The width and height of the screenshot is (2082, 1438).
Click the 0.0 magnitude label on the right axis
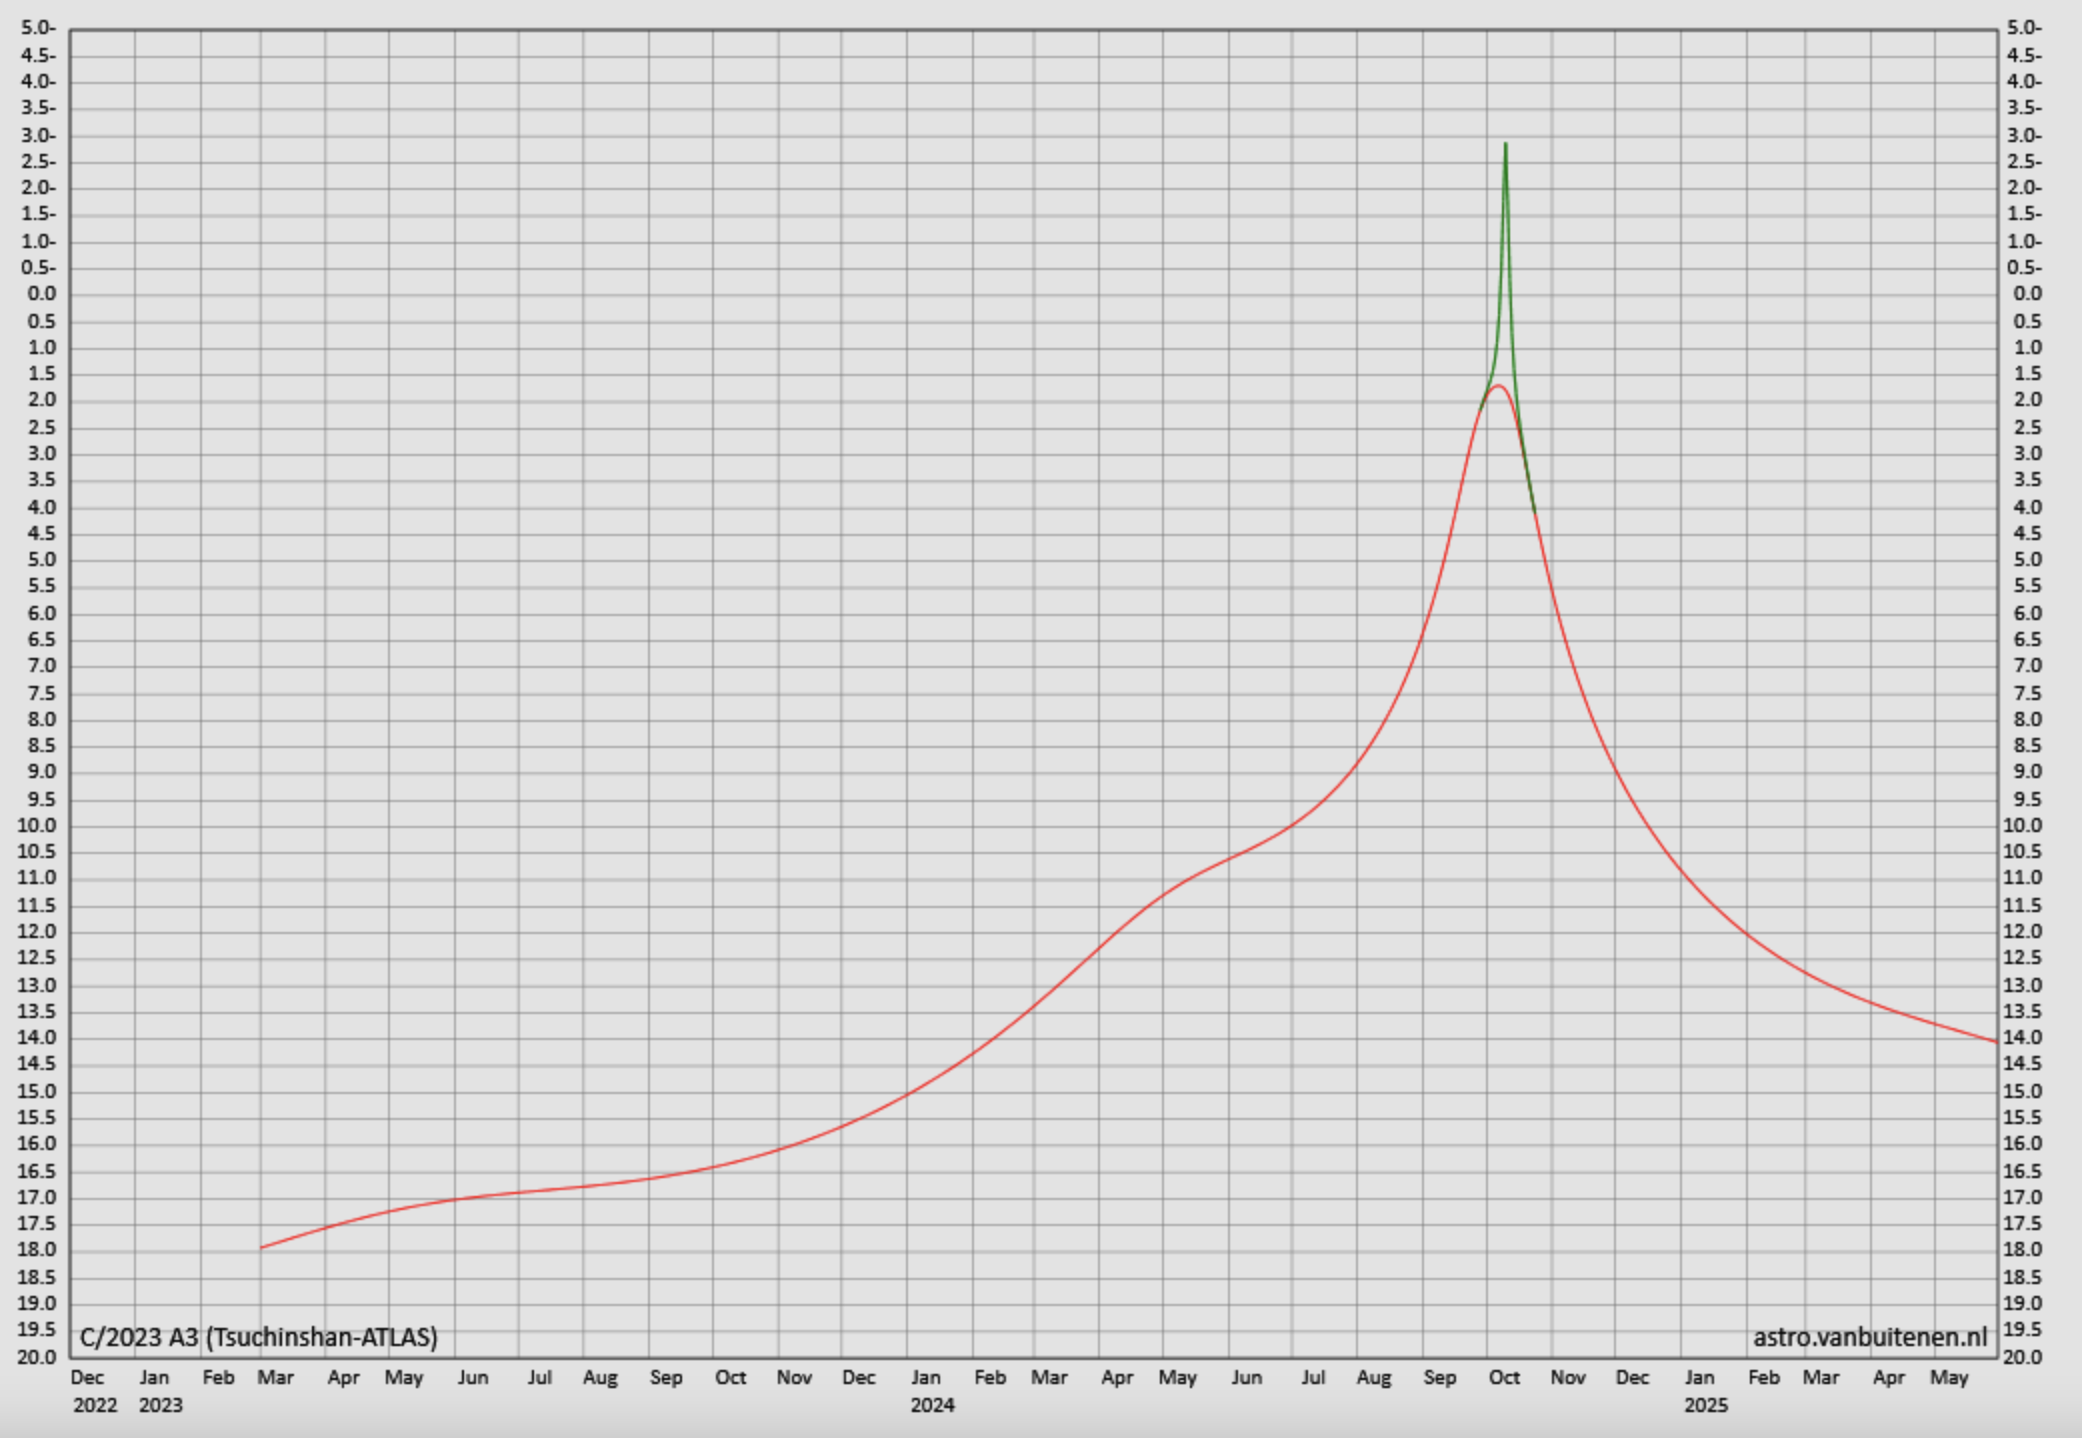[x=2027, y=294]
